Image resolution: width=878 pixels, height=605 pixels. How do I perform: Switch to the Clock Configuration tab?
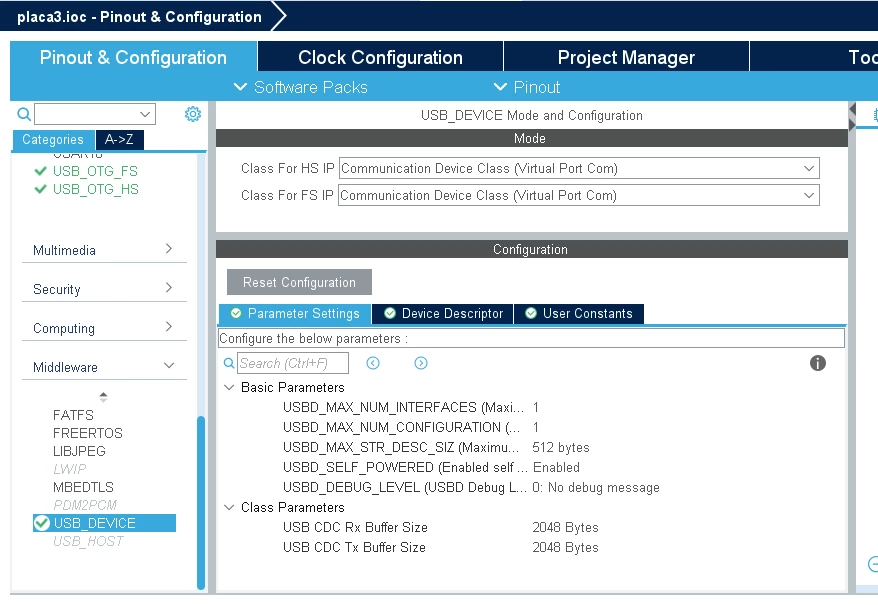[380, 57]
